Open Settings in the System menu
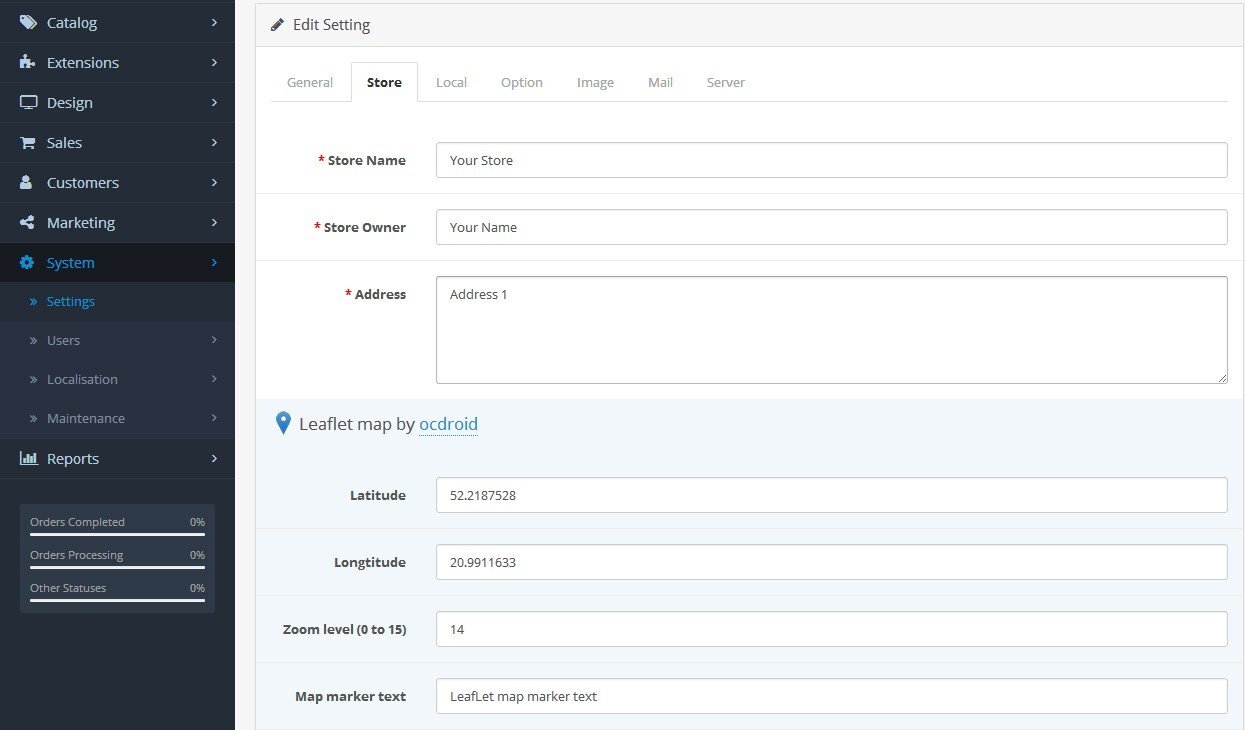The image size is (1245, 730). [70, 301]
